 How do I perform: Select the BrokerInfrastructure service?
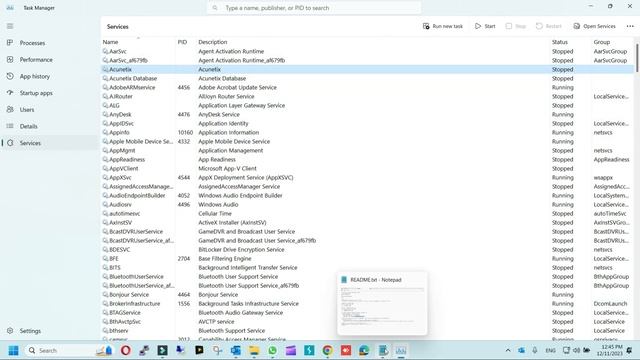(367, 304)
